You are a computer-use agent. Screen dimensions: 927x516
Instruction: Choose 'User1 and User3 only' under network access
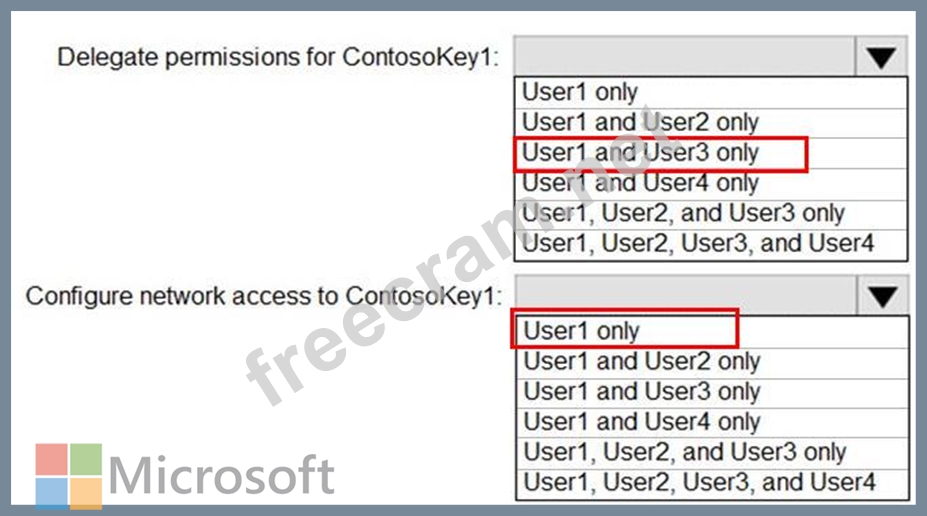coord(641,391)
